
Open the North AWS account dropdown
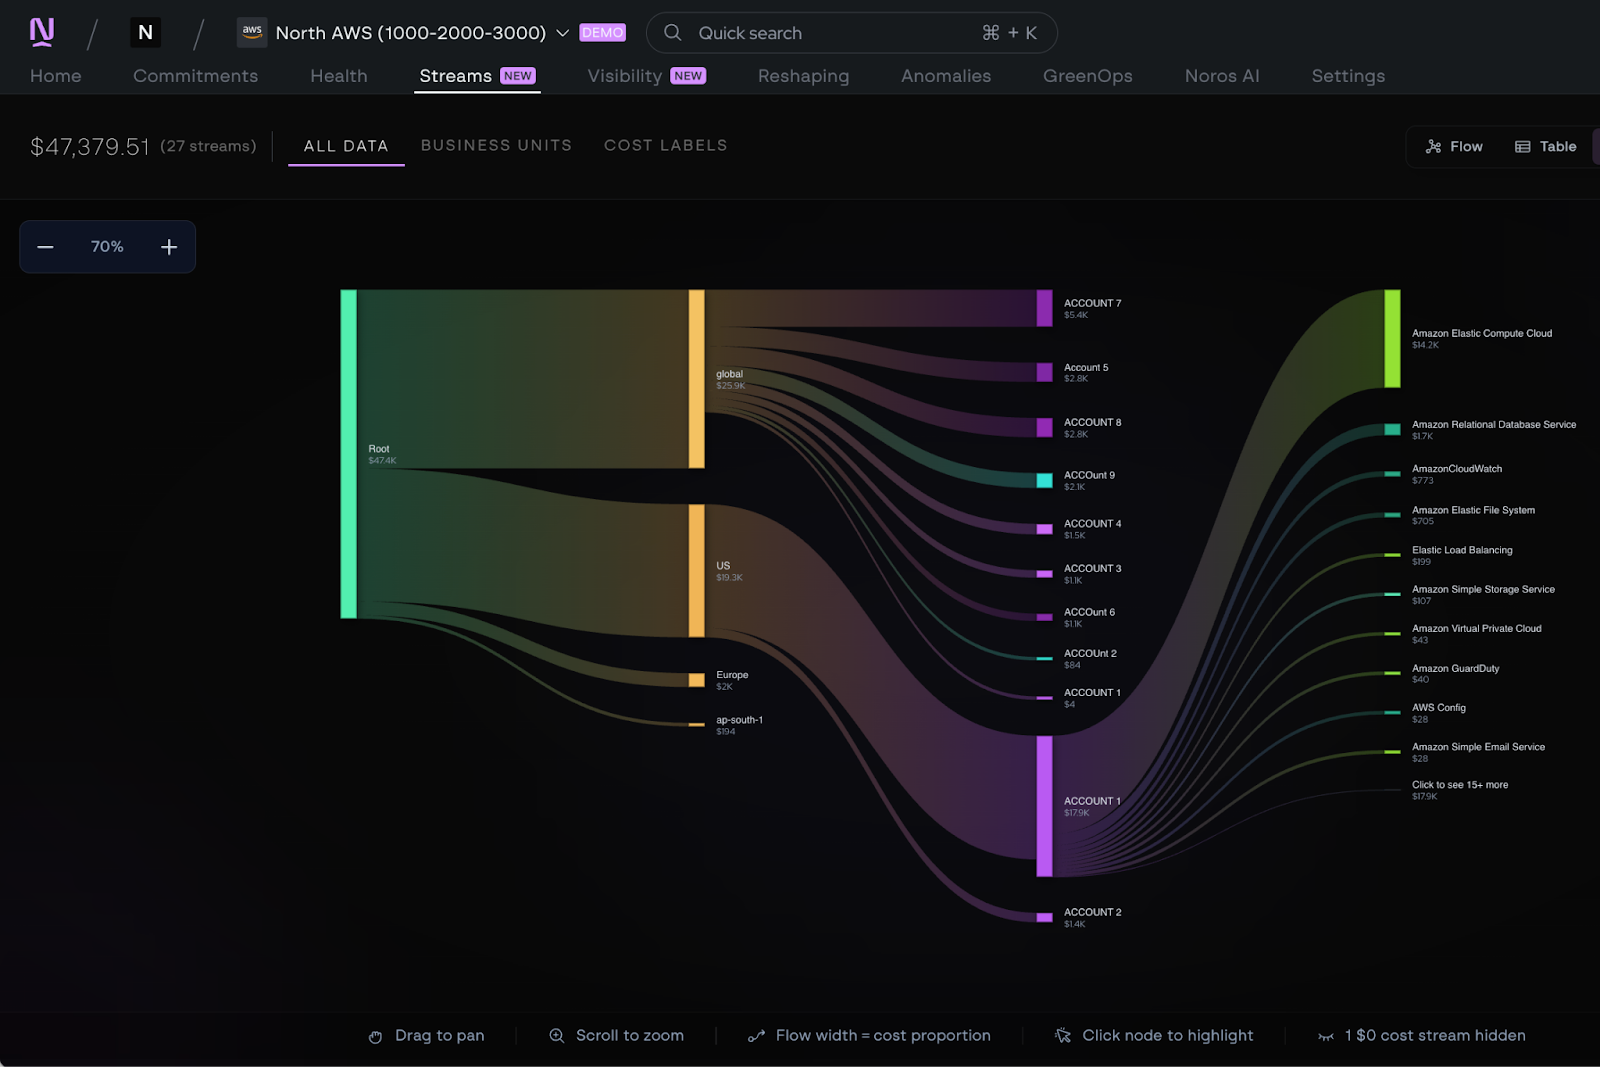[x=560, y=32]
